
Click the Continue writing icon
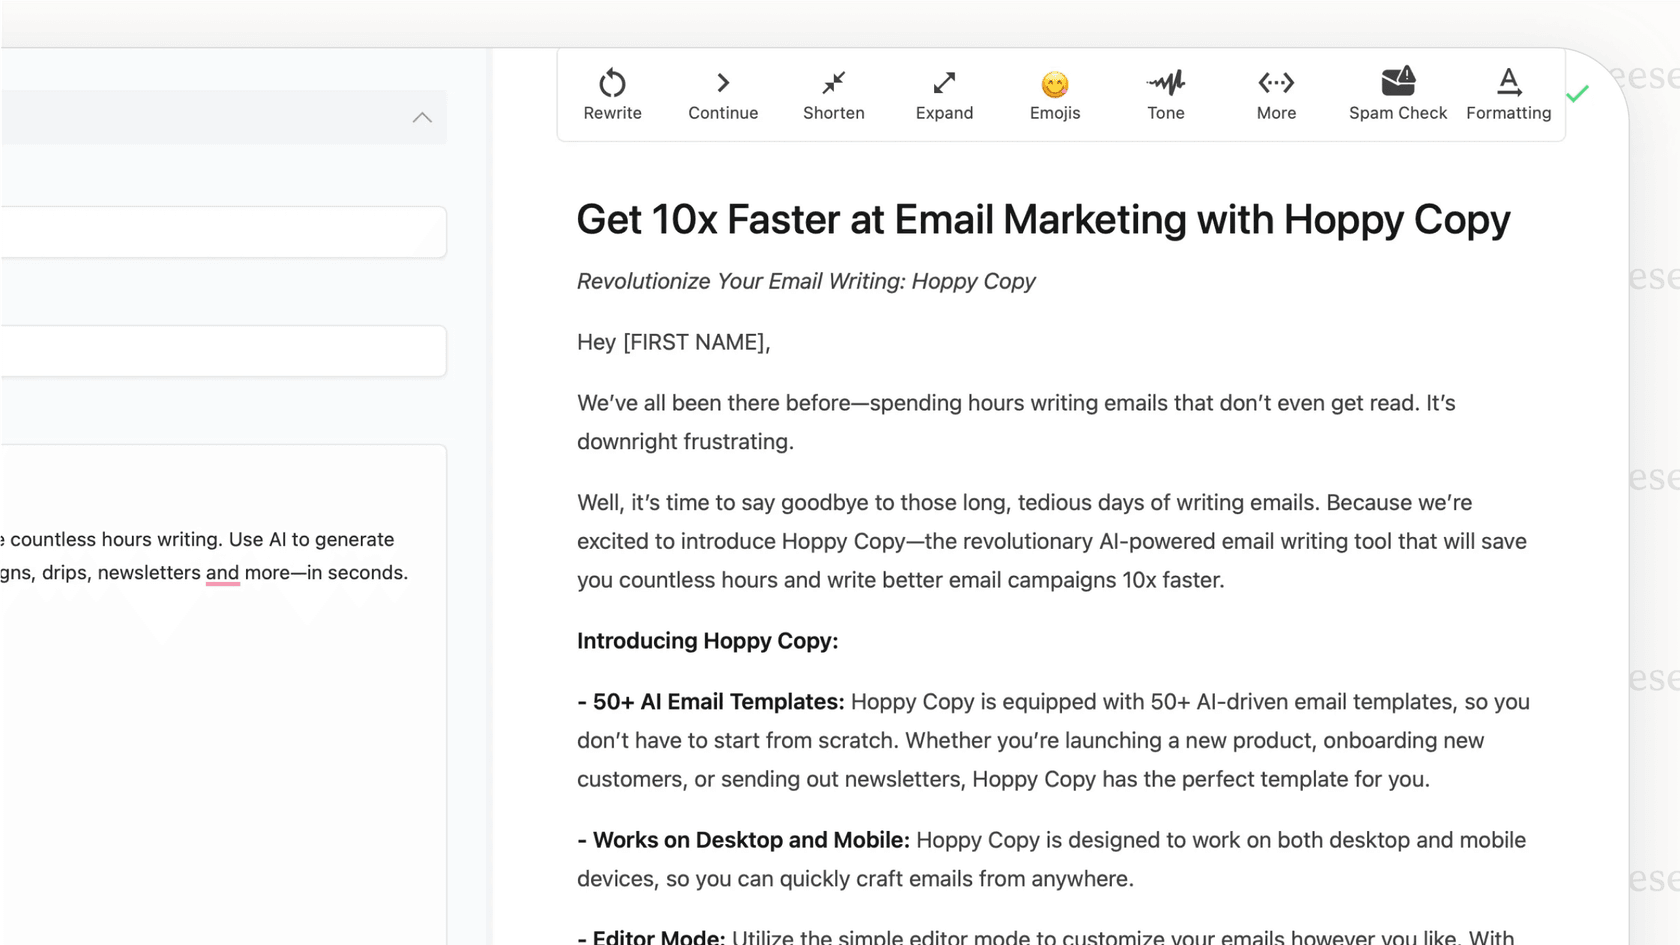click(722, 94)
